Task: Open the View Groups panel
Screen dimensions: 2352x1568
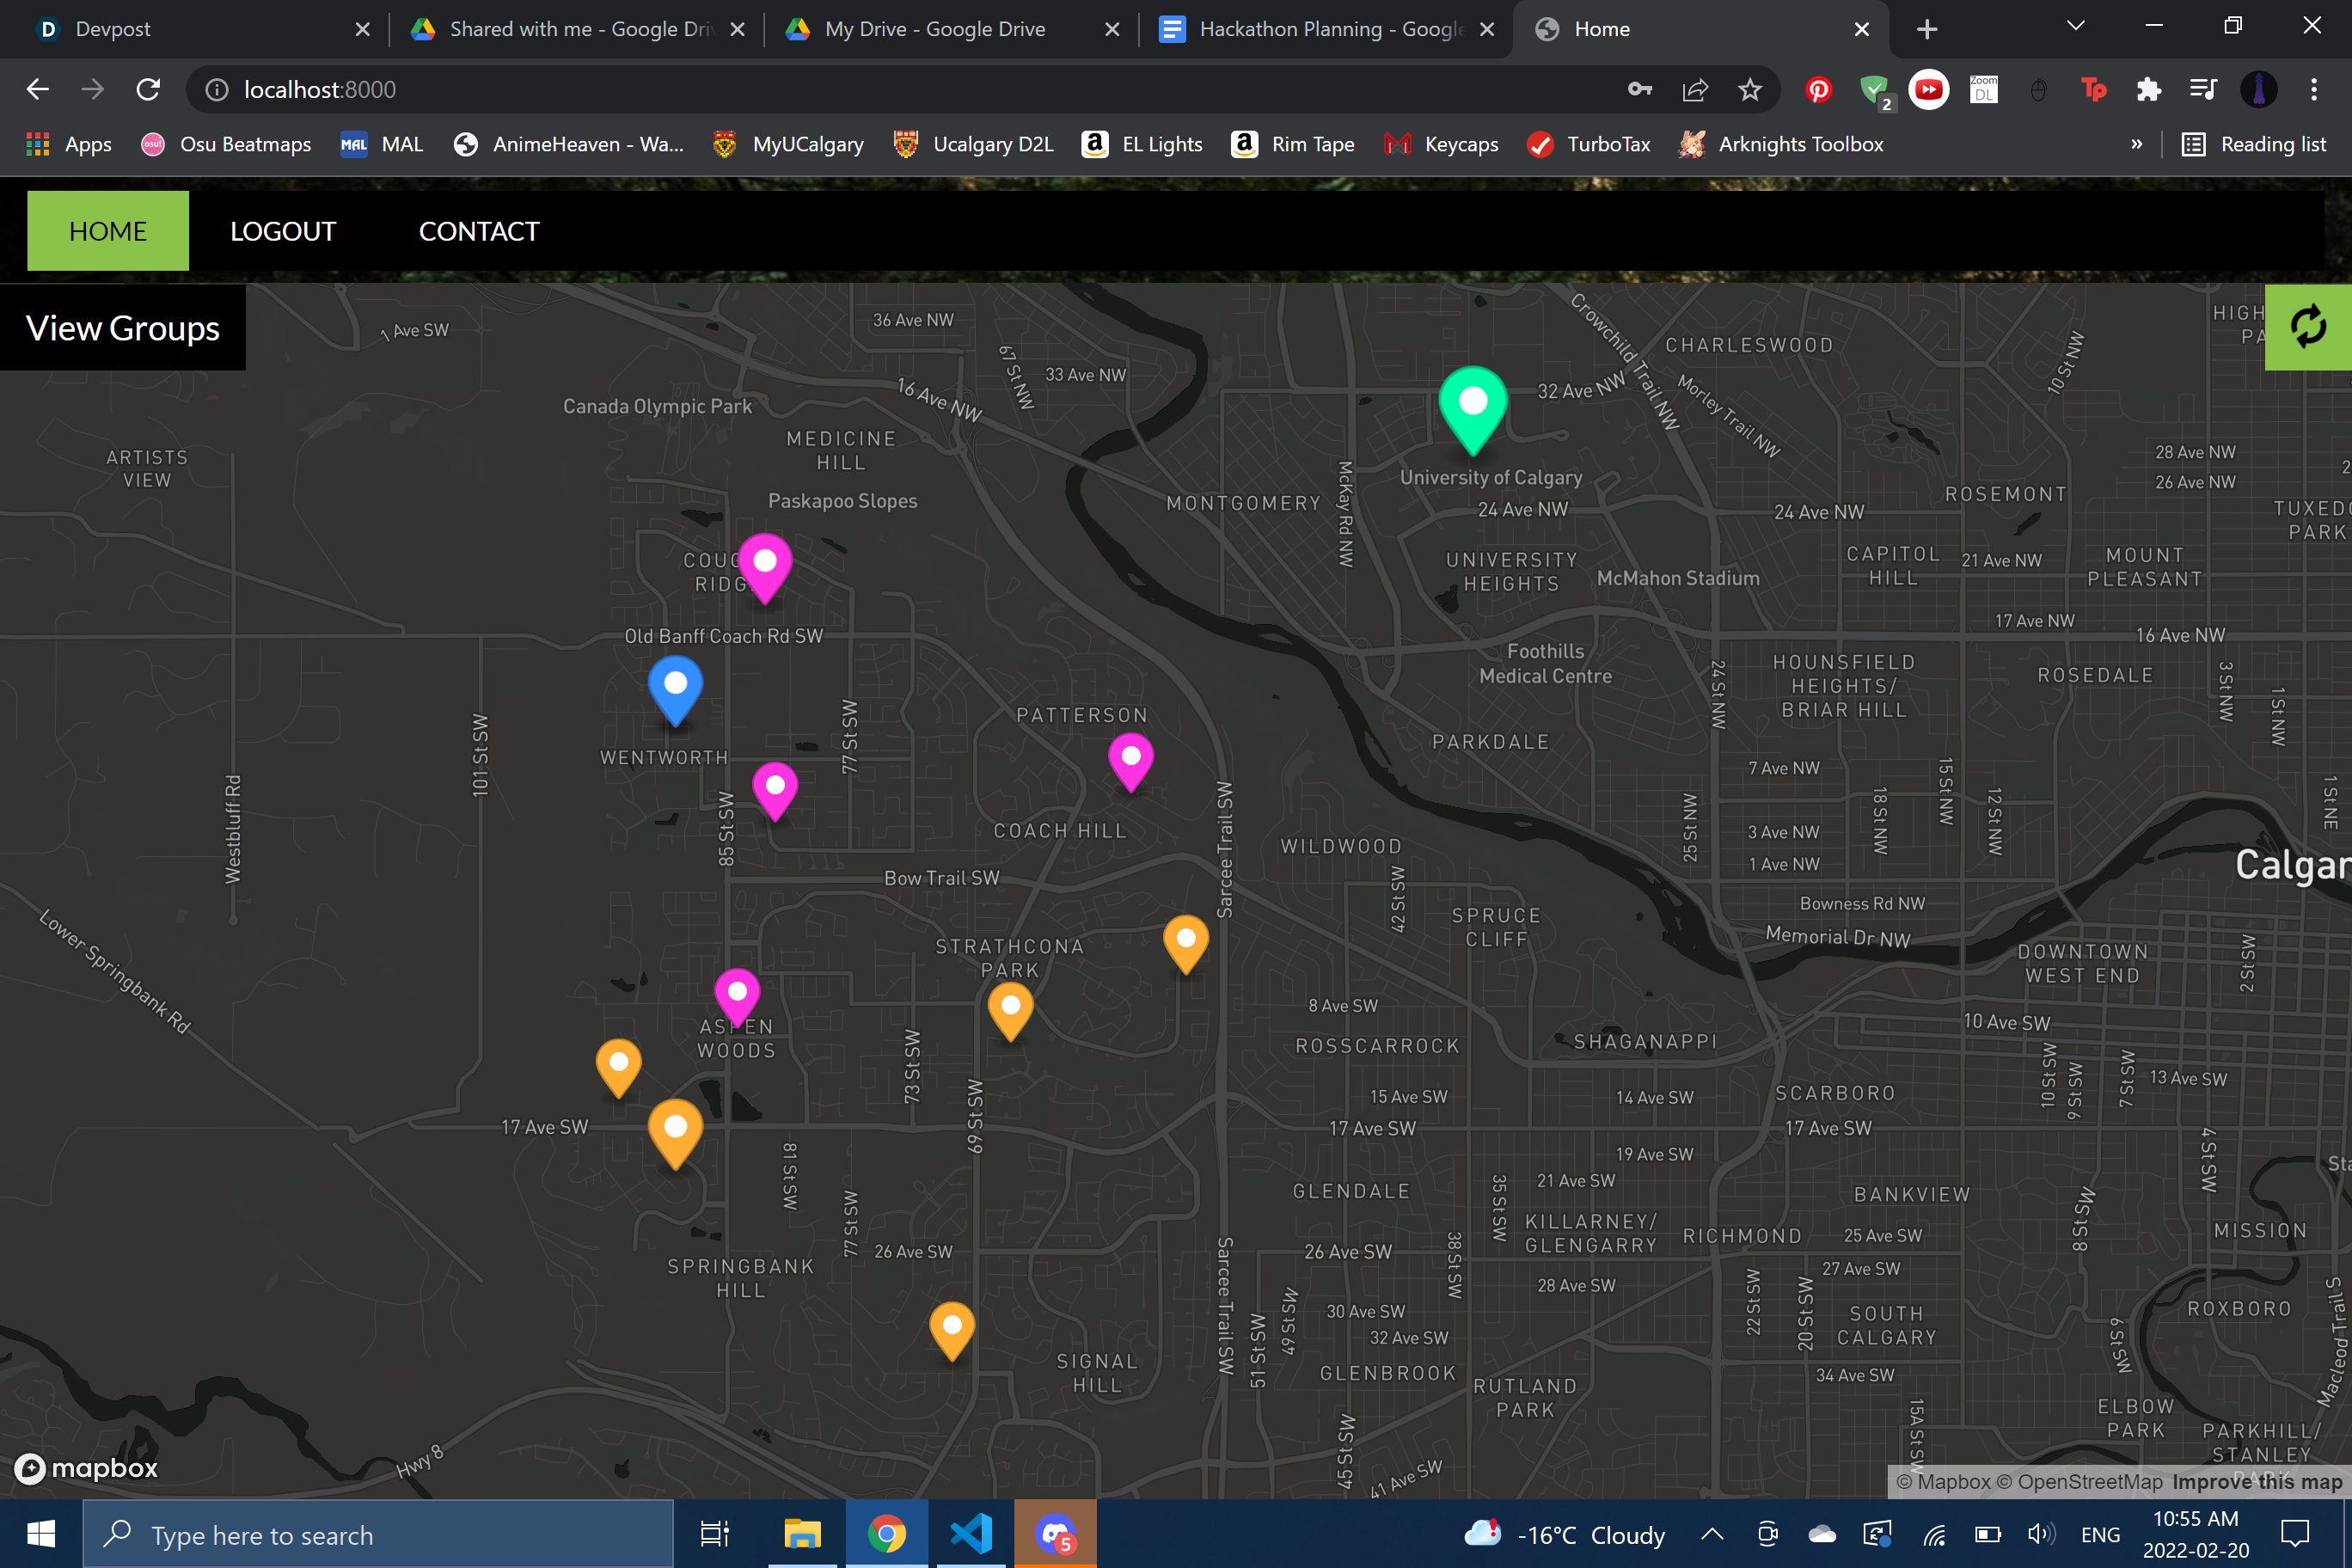Action: tap(123, 328)
